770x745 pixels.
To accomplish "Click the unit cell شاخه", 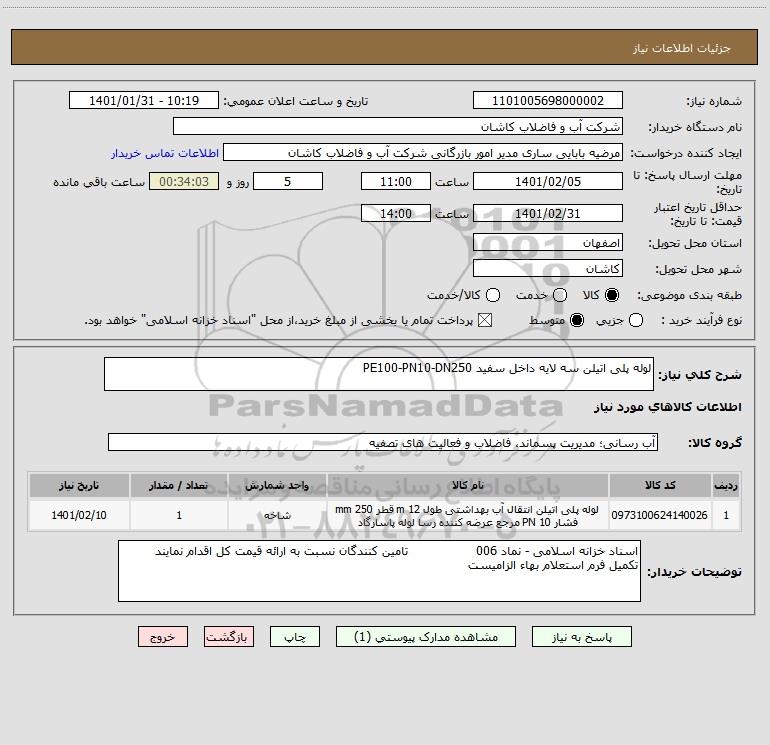I will tap(277, 515).
